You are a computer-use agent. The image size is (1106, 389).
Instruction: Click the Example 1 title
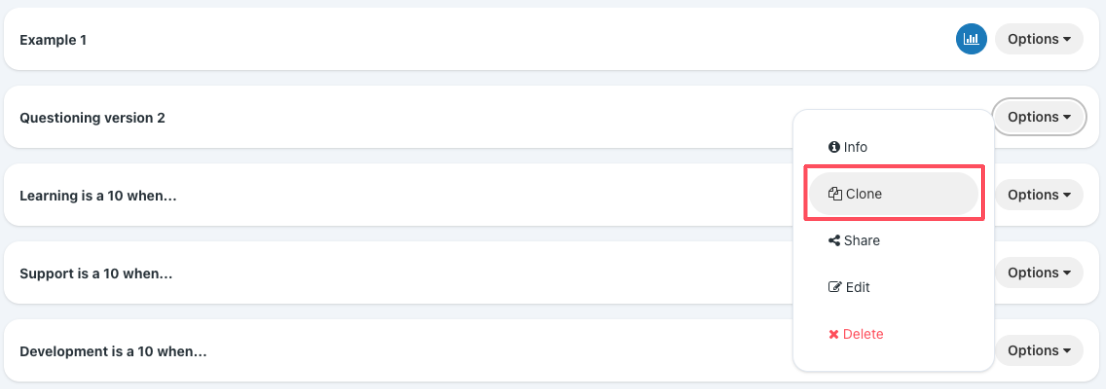[x=53, y=40]
